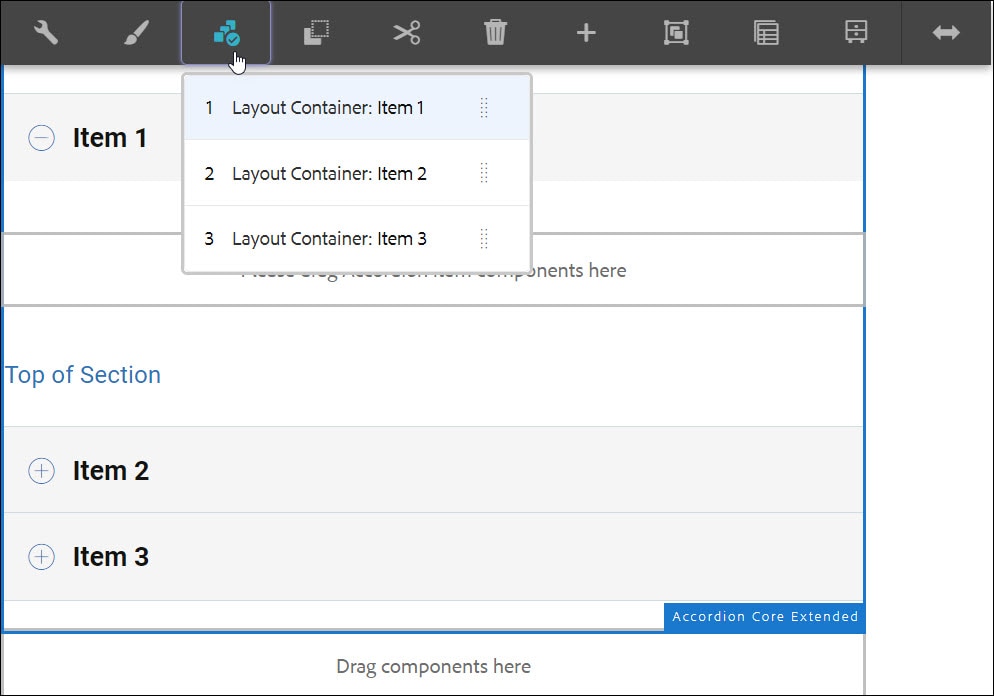This screenshot has width=994, height=696.
Task: Delete component with trash icon
Action: (x=496, y=32)
